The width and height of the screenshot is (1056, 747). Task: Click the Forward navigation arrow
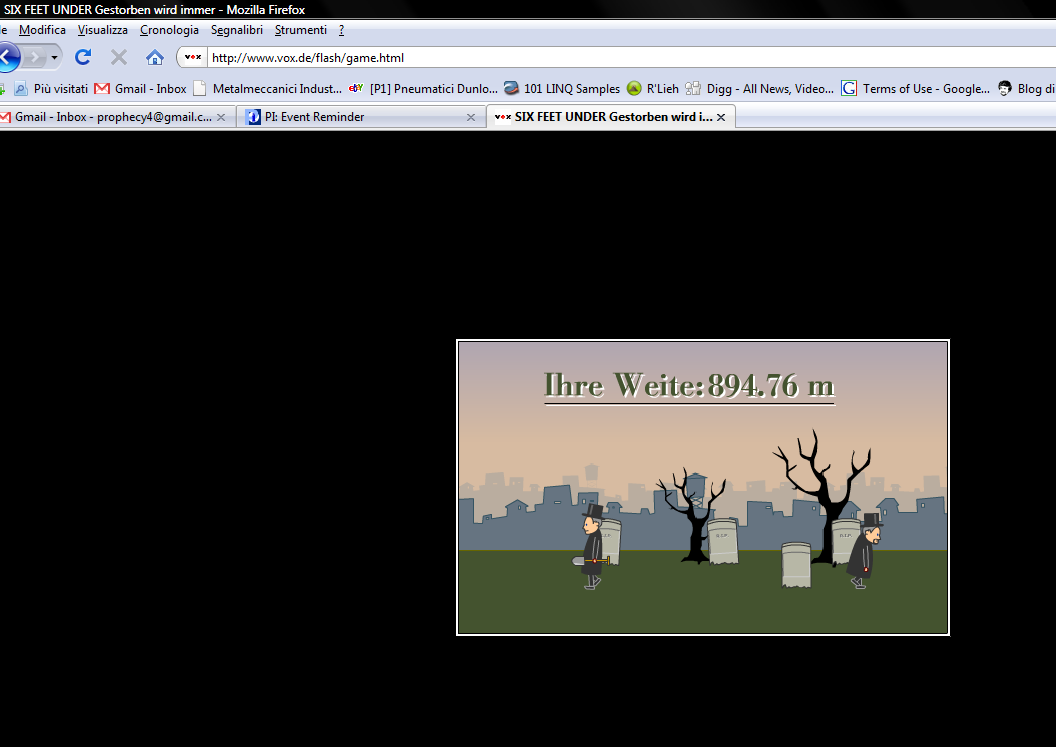coord(34,57)
